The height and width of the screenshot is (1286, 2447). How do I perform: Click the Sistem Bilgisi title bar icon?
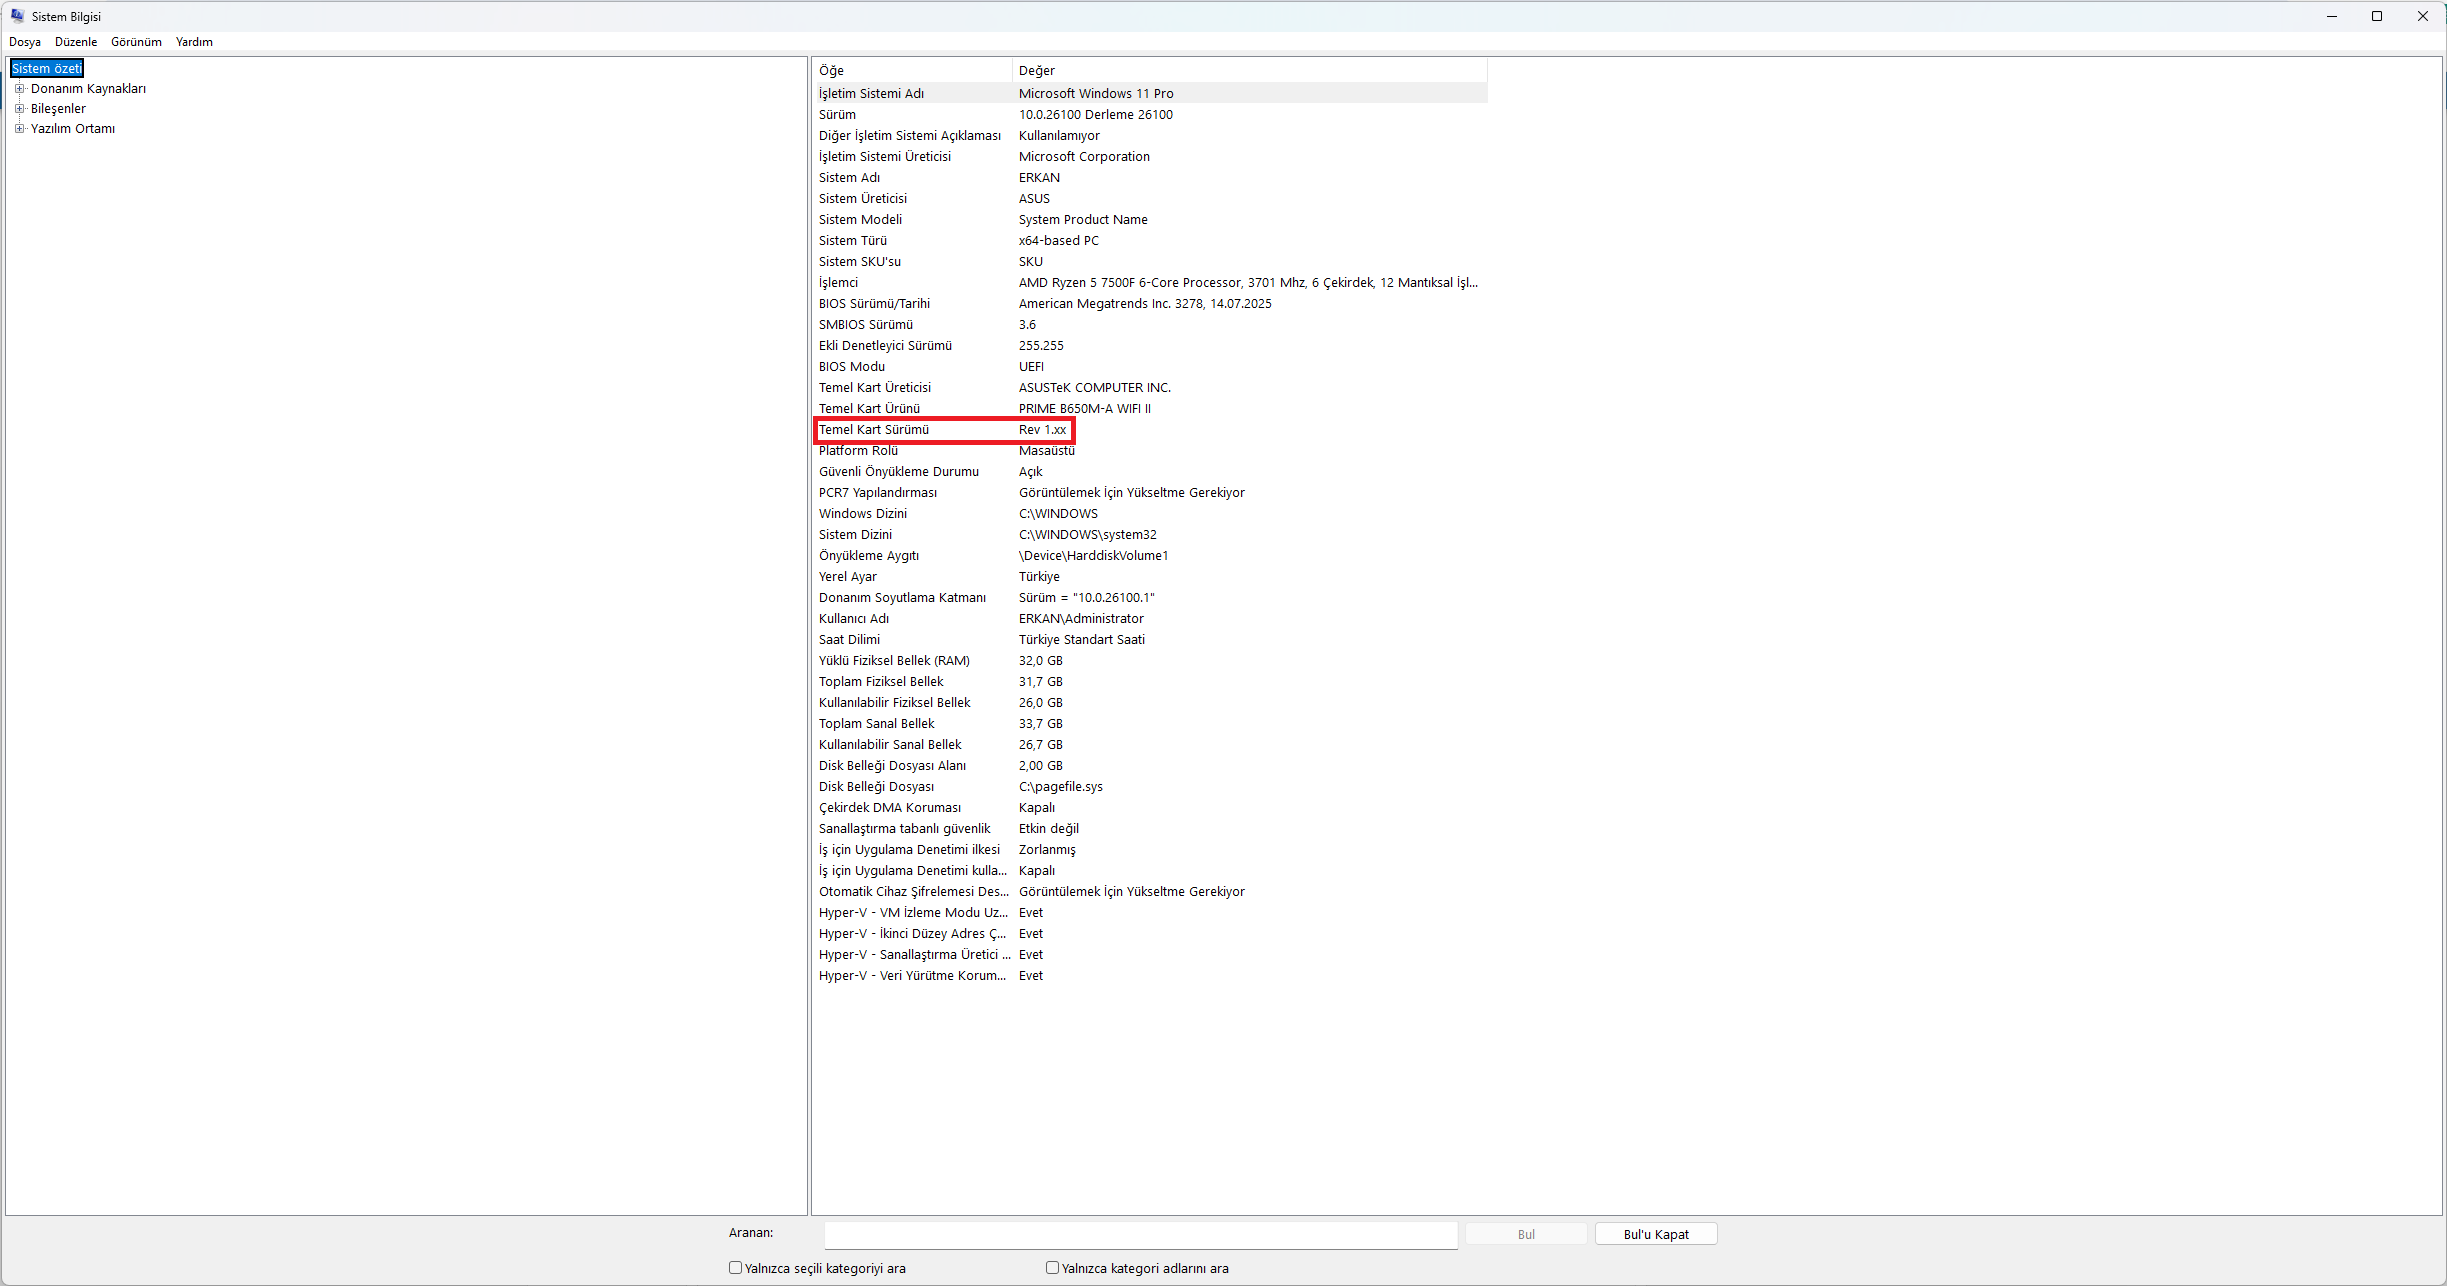17,16
